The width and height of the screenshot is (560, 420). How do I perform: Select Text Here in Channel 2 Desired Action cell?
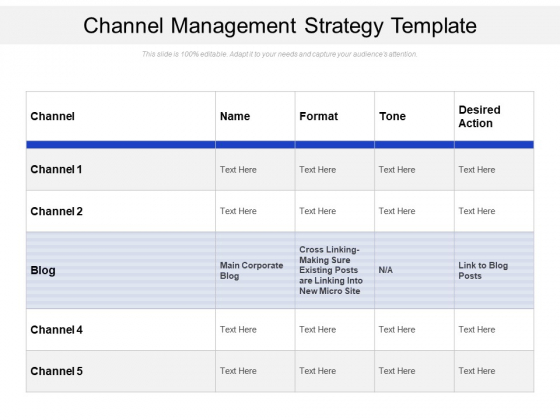tap(477, 211)
